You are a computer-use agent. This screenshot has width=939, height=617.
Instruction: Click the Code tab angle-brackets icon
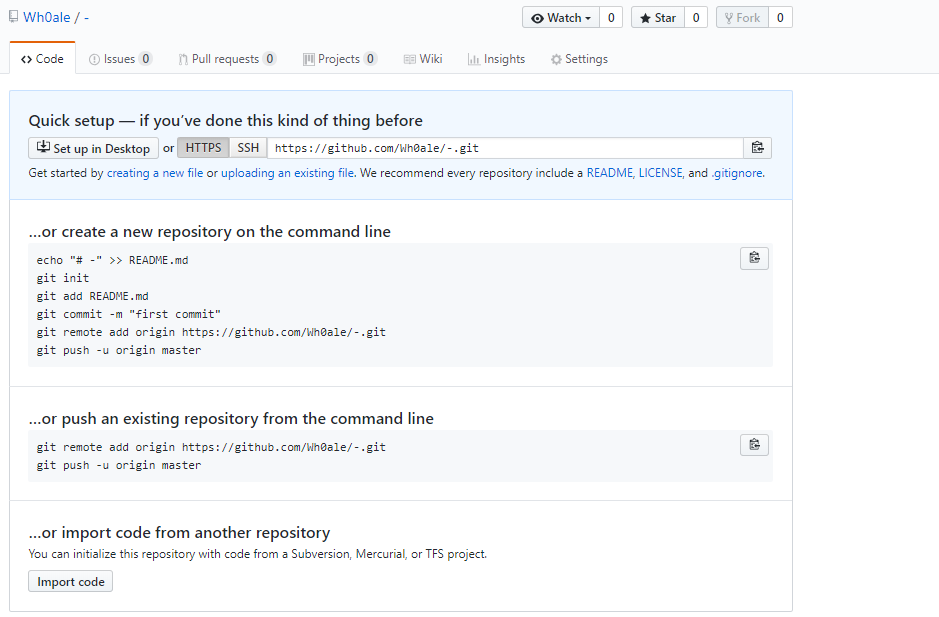[x=26, y=59]
